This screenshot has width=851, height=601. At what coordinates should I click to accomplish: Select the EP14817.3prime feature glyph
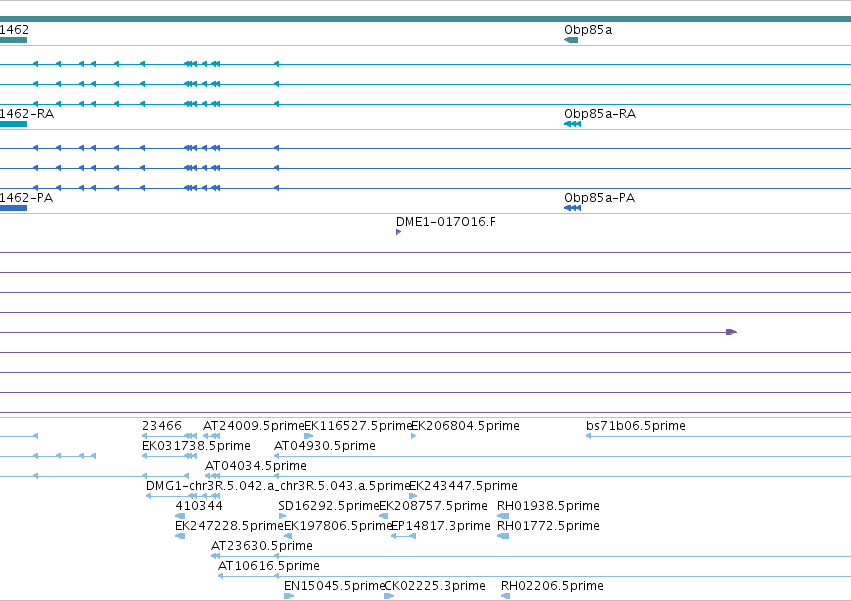(403, 536)
